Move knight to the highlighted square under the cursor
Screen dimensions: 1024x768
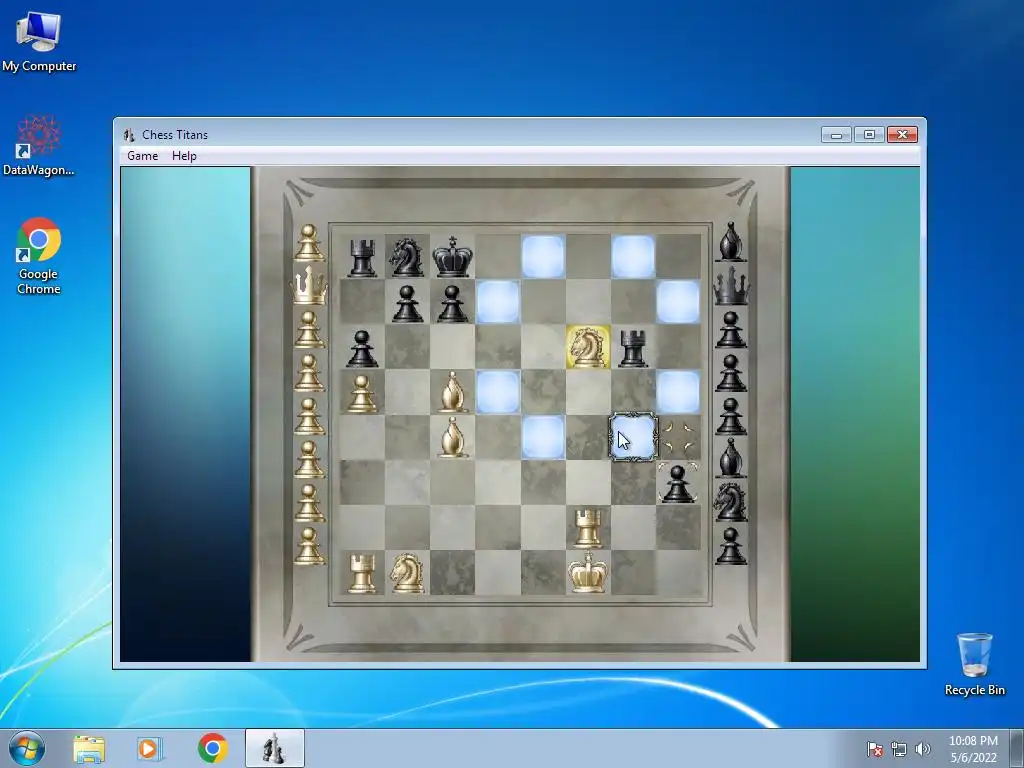tap(633, 437)
